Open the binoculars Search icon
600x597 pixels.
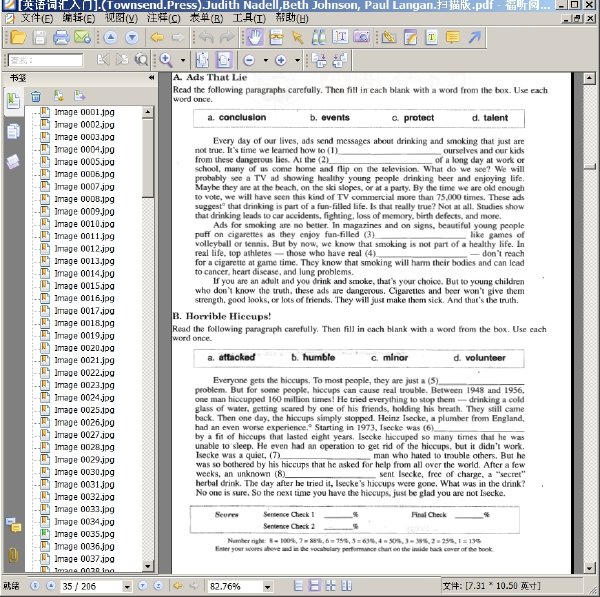point(319,37)
